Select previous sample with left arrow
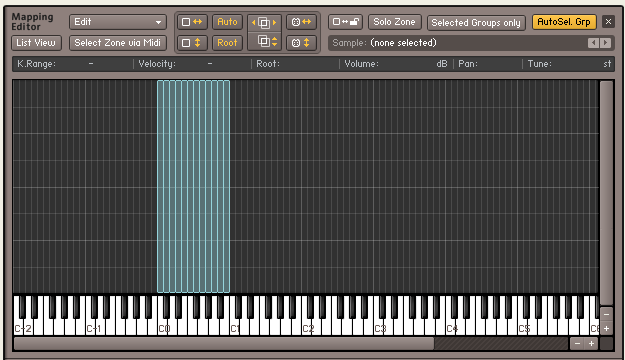The image size is (625, 360). [594, 43]
